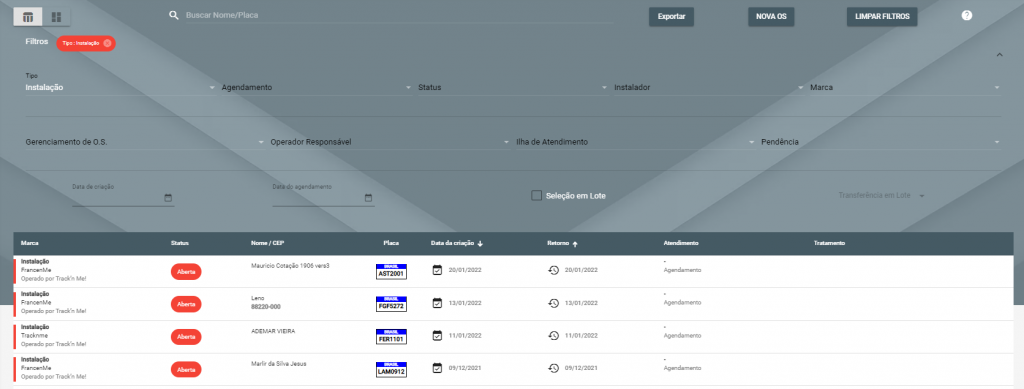Click Agendamento text in Marlir da Silva row

(682, 368)
